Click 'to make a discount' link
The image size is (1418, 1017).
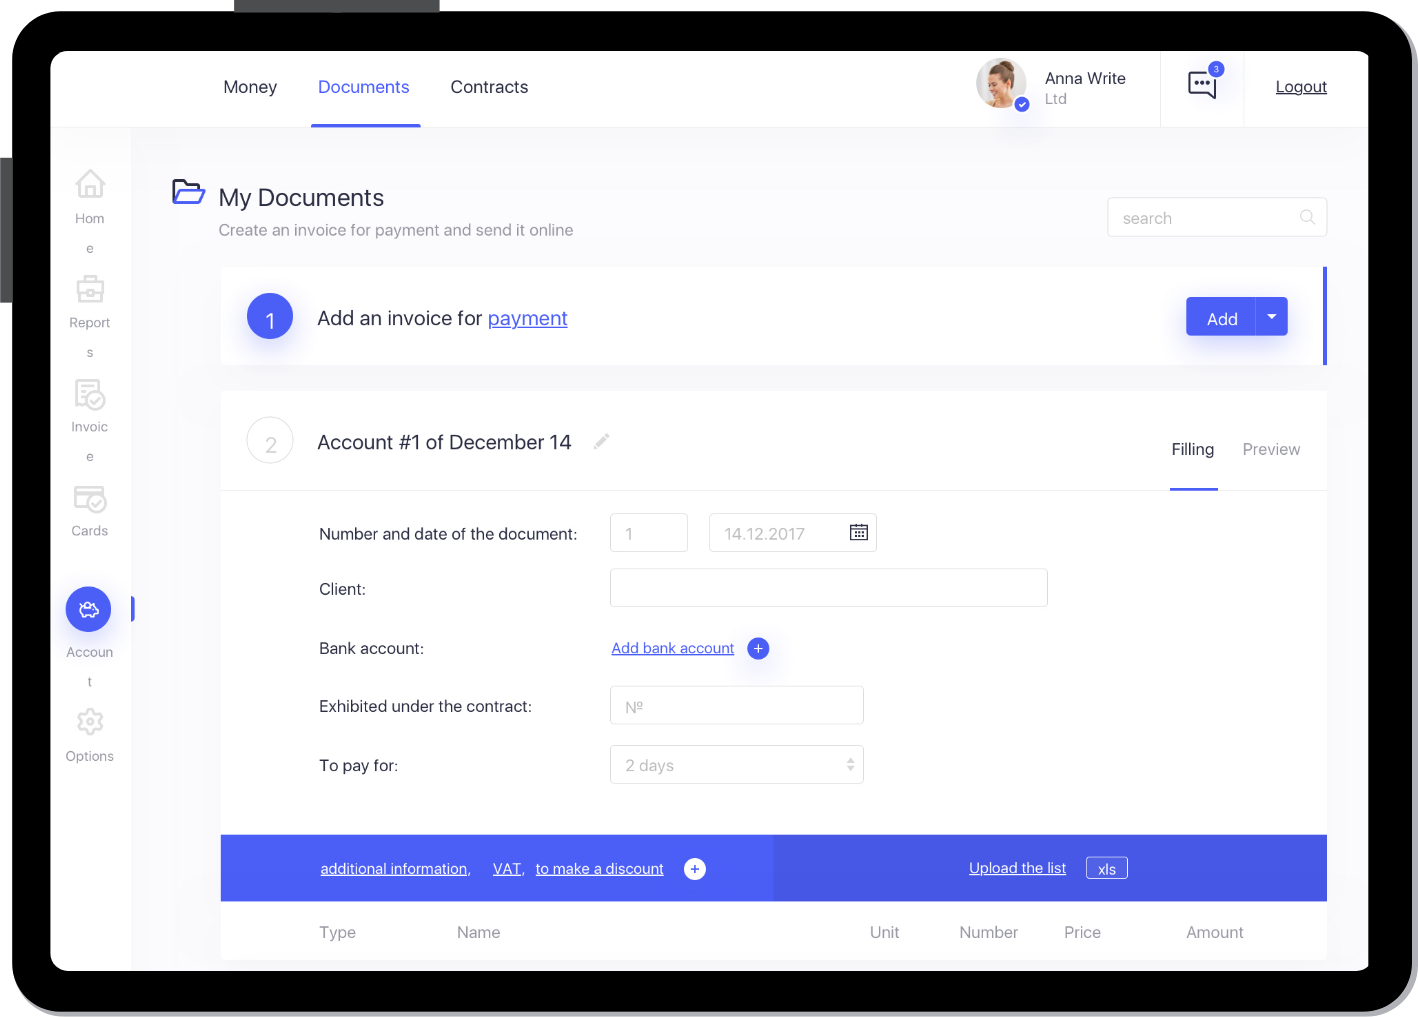(x=599, y=869)
